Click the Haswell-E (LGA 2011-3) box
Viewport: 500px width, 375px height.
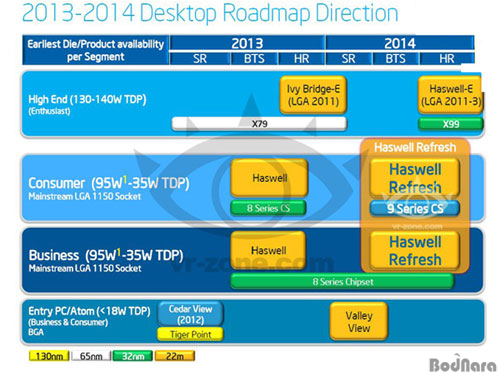(x=450, y=95)
